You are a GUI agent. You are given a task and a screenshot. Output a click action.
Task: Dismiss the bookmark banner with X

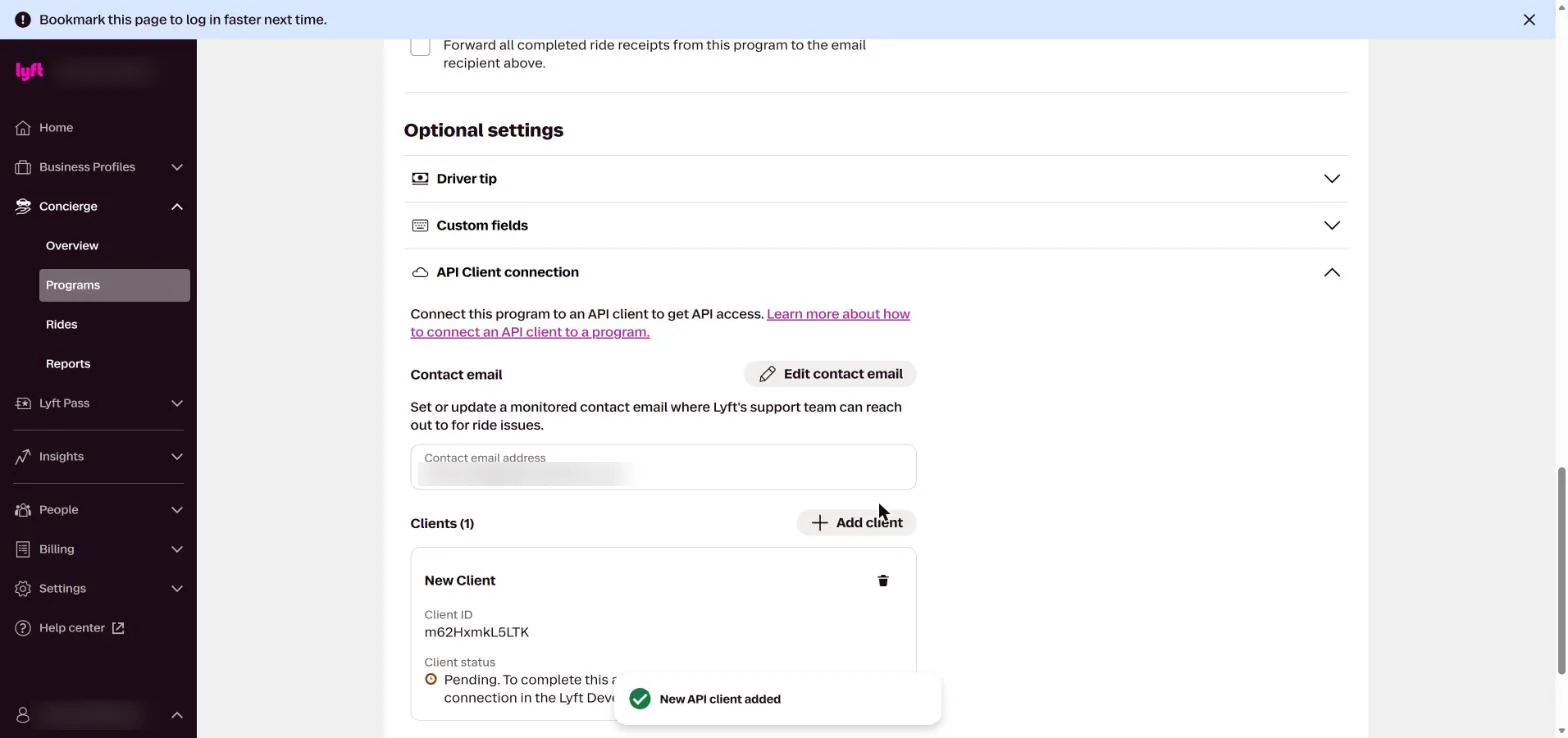[x=1529, y=20]
